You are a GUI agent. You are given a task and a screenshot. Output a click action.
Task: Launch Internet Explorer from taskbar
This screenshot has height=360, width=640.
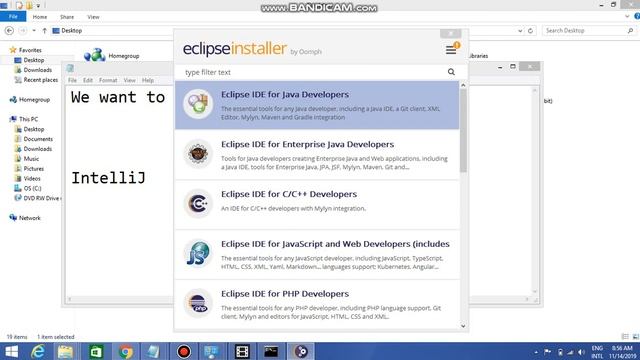click(38, 351)
